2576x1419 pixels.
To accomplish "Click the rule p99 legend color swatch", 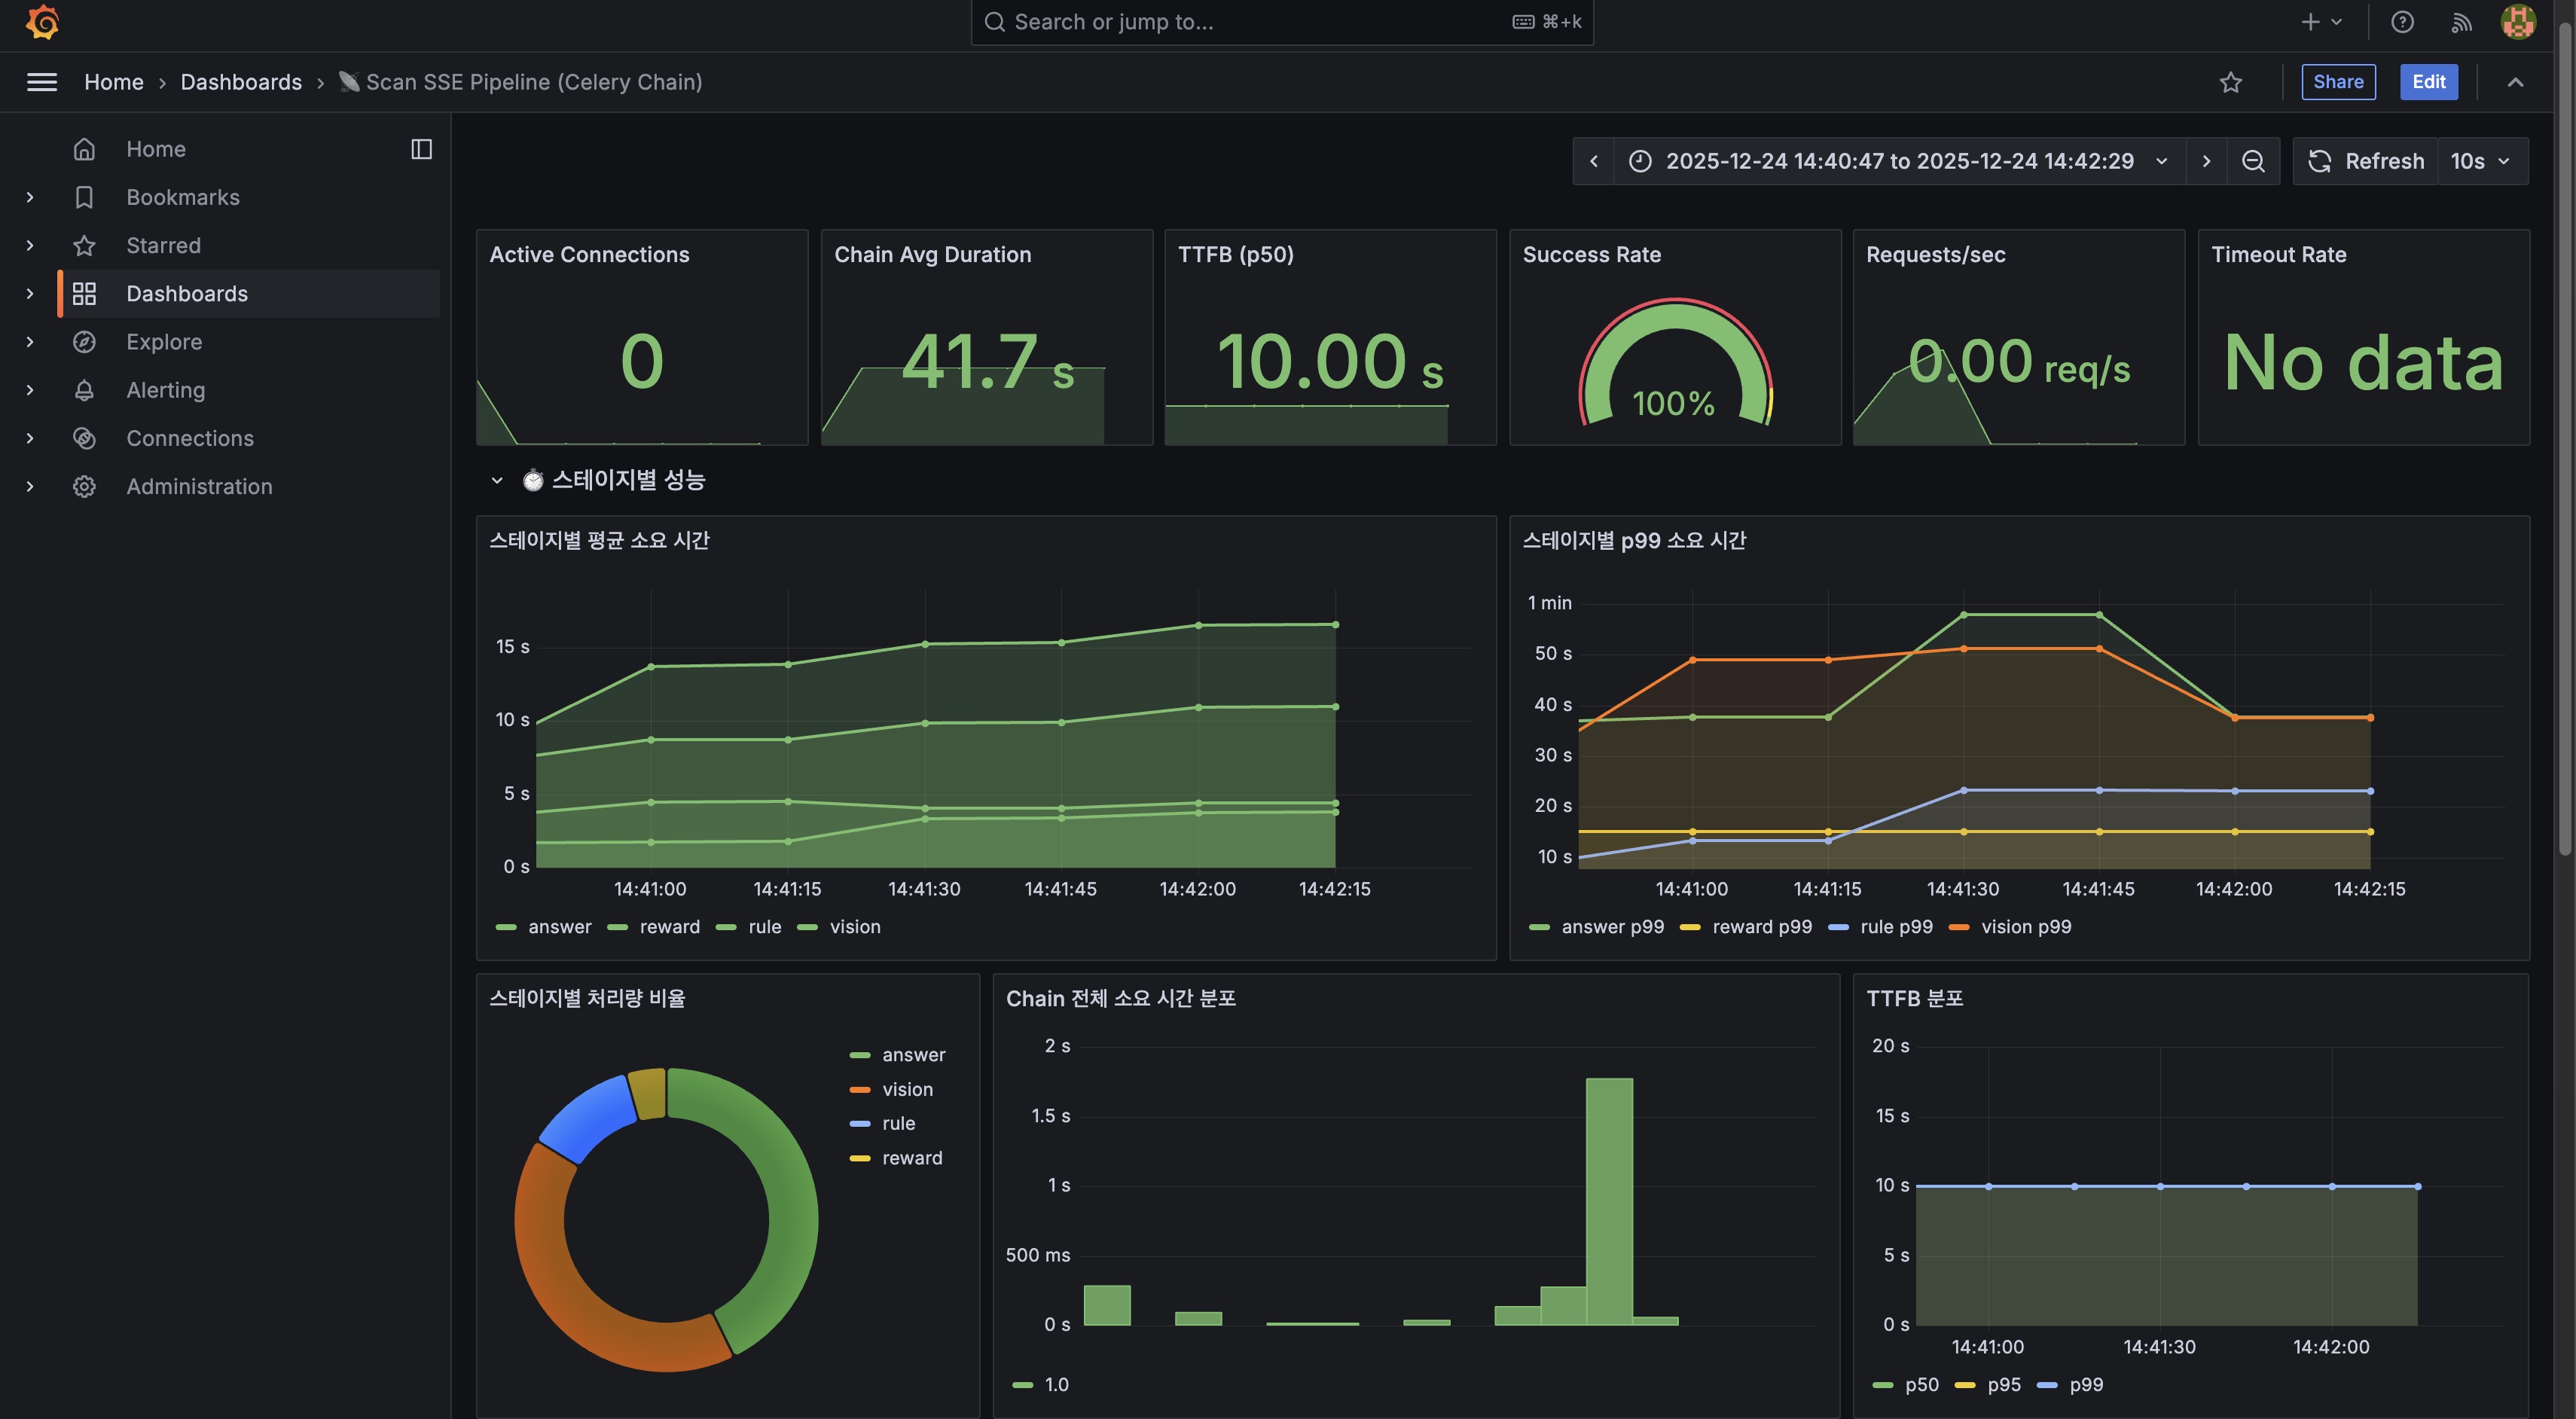I will click(1838, 927).
